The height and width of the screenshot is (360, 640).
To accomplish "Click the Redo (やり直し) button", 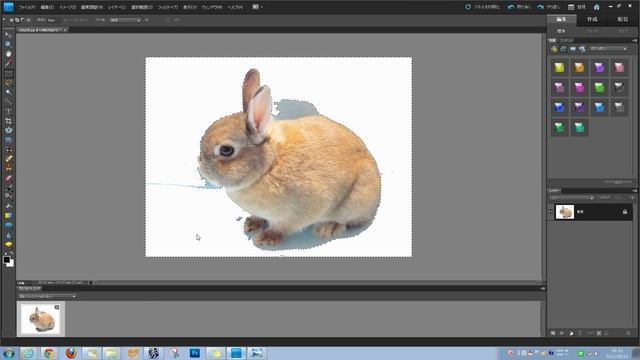I will click(549, 7).
